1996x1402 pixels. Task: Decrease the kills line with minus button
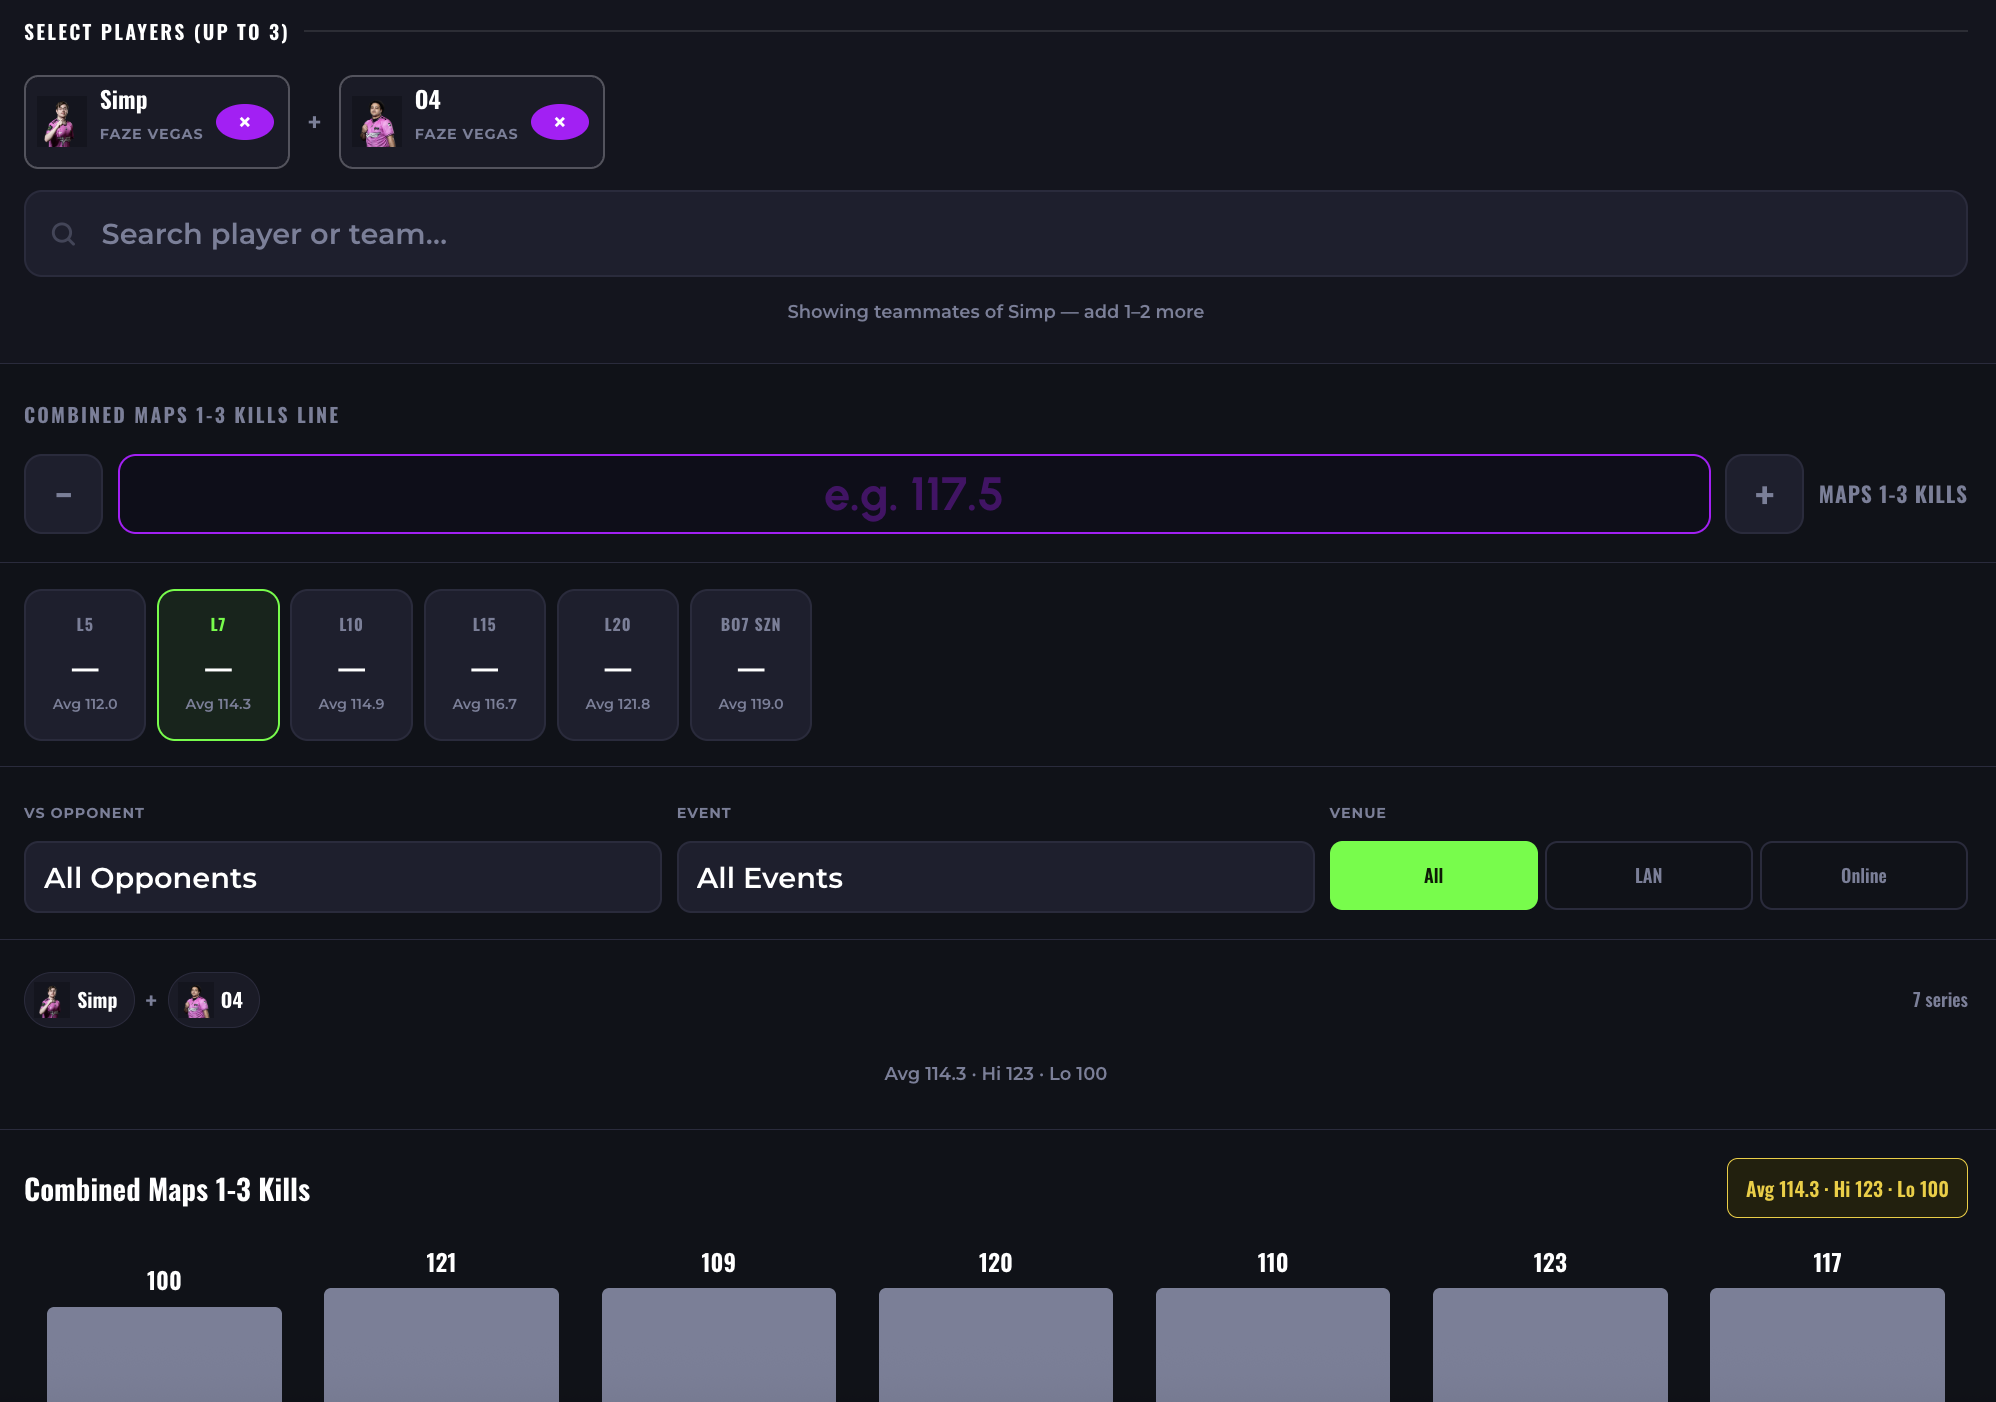pyautogui.click(x=64, y=494)
